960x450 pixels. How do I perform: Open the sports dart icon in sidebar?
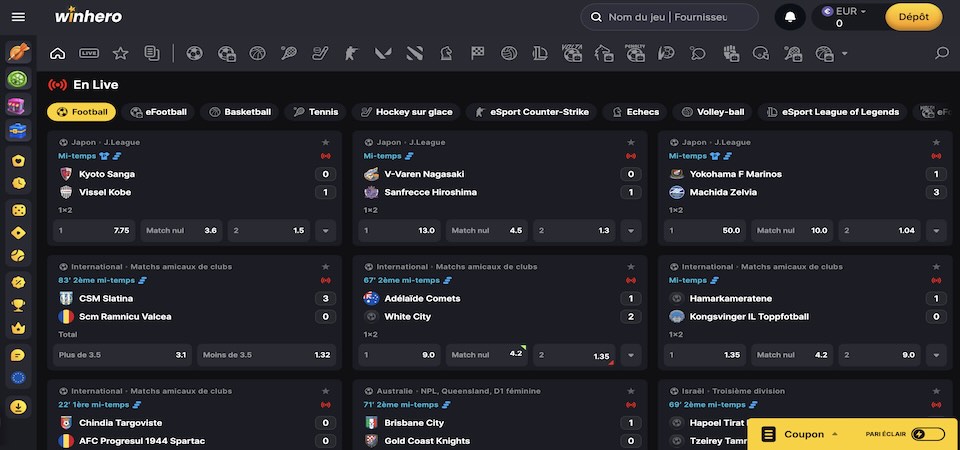click(x=18, y=53)
